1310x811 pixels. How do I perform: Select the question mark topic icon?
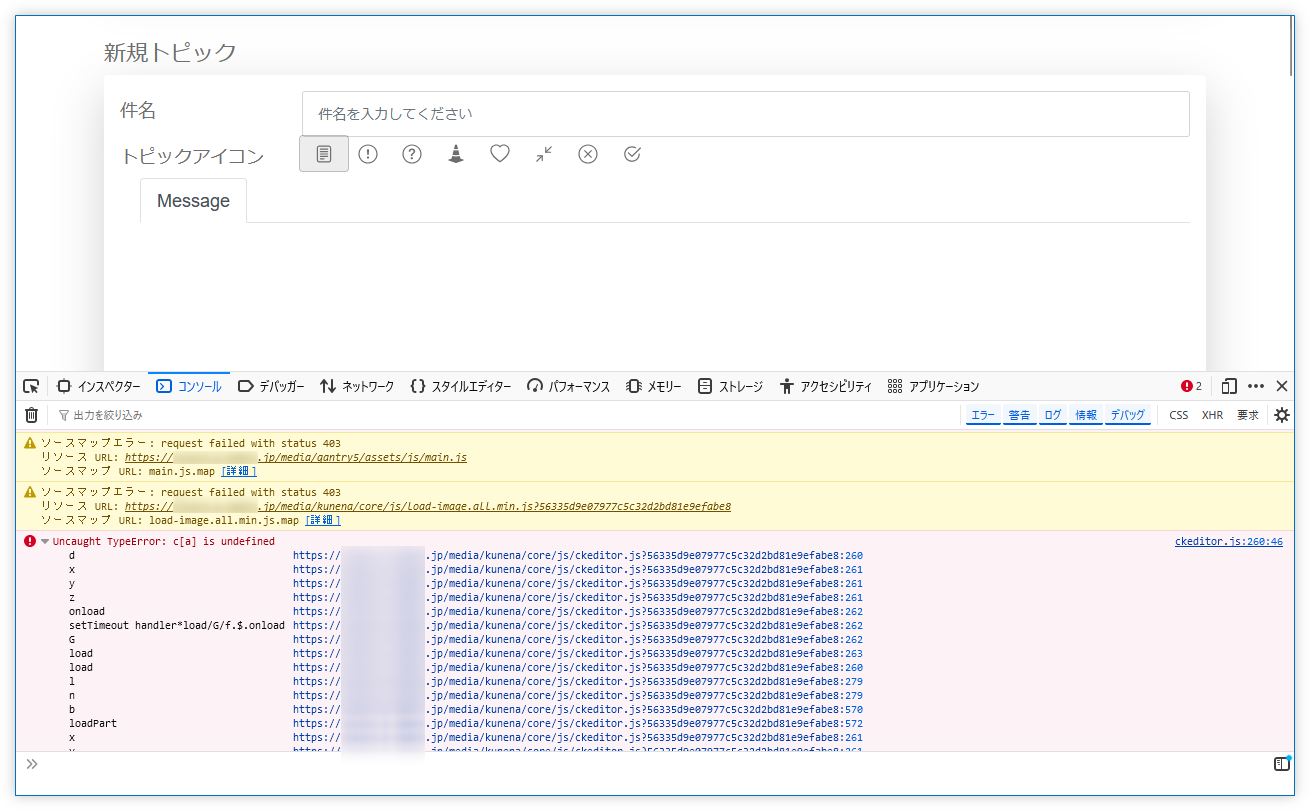412,154
